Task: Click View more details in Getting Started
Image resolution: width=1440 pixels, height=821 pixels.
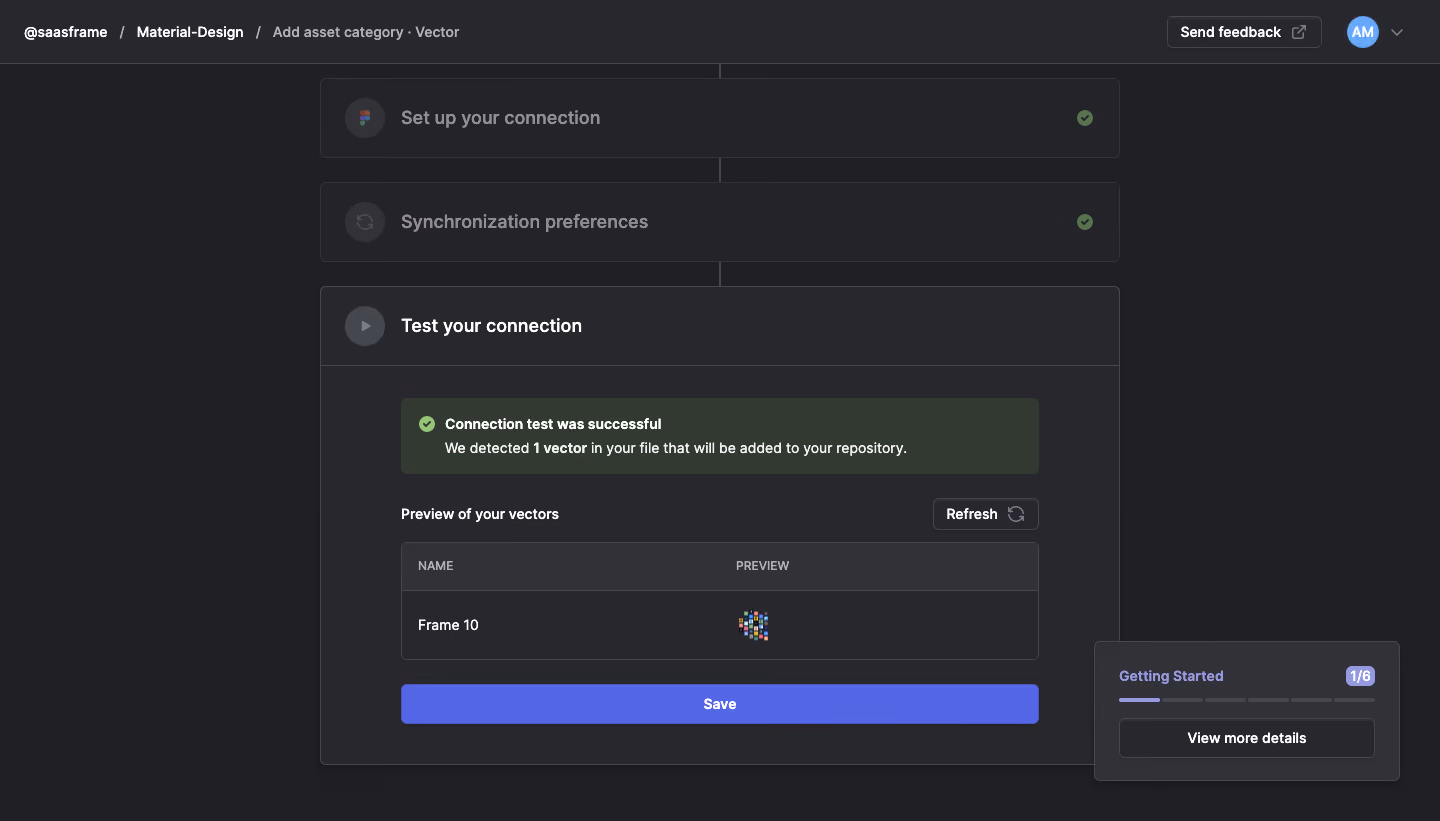Action: coord(1246,738)
